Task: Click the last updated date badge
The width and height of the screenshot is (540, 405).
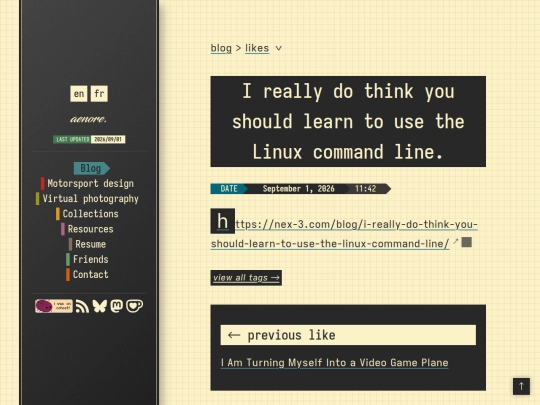Action: (x=89, y=139)
